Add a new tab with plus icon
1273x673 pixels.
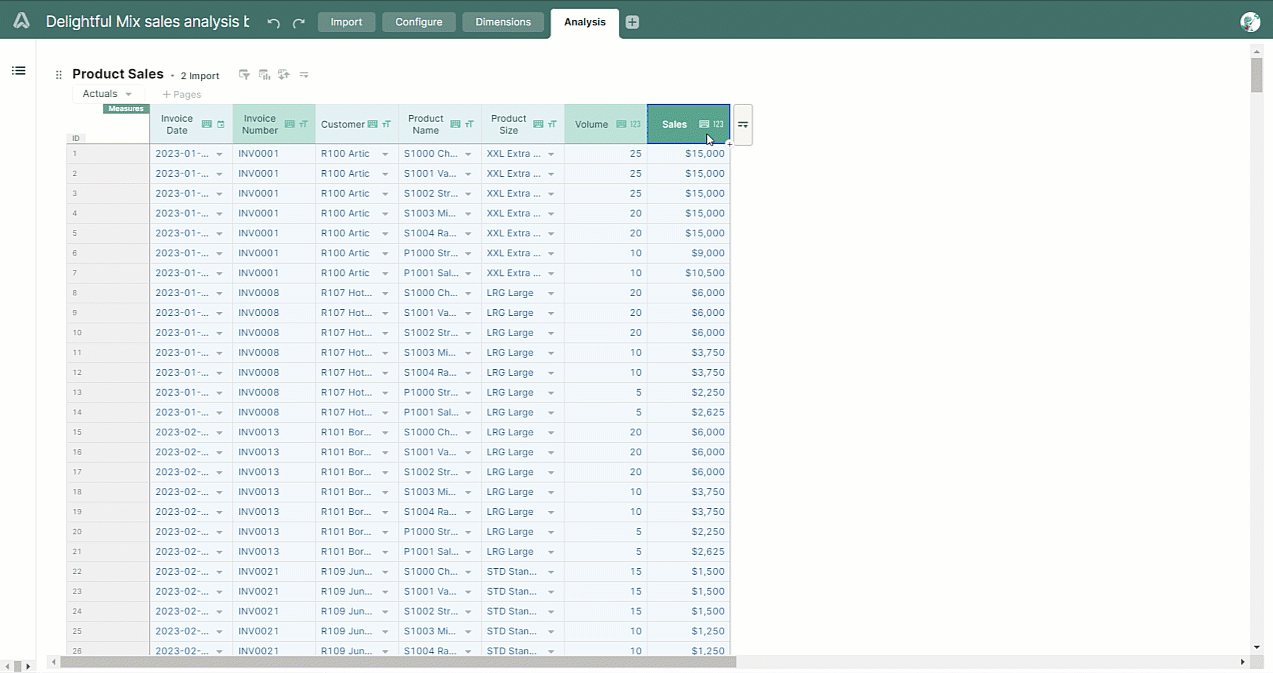point(632,22)
